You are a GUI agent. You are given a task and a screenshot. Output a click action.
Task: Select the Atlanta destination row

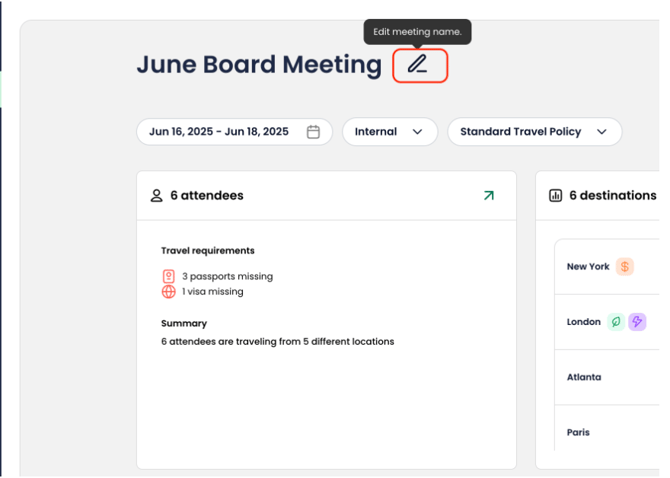pyautogui.click(x=607, y=377)
